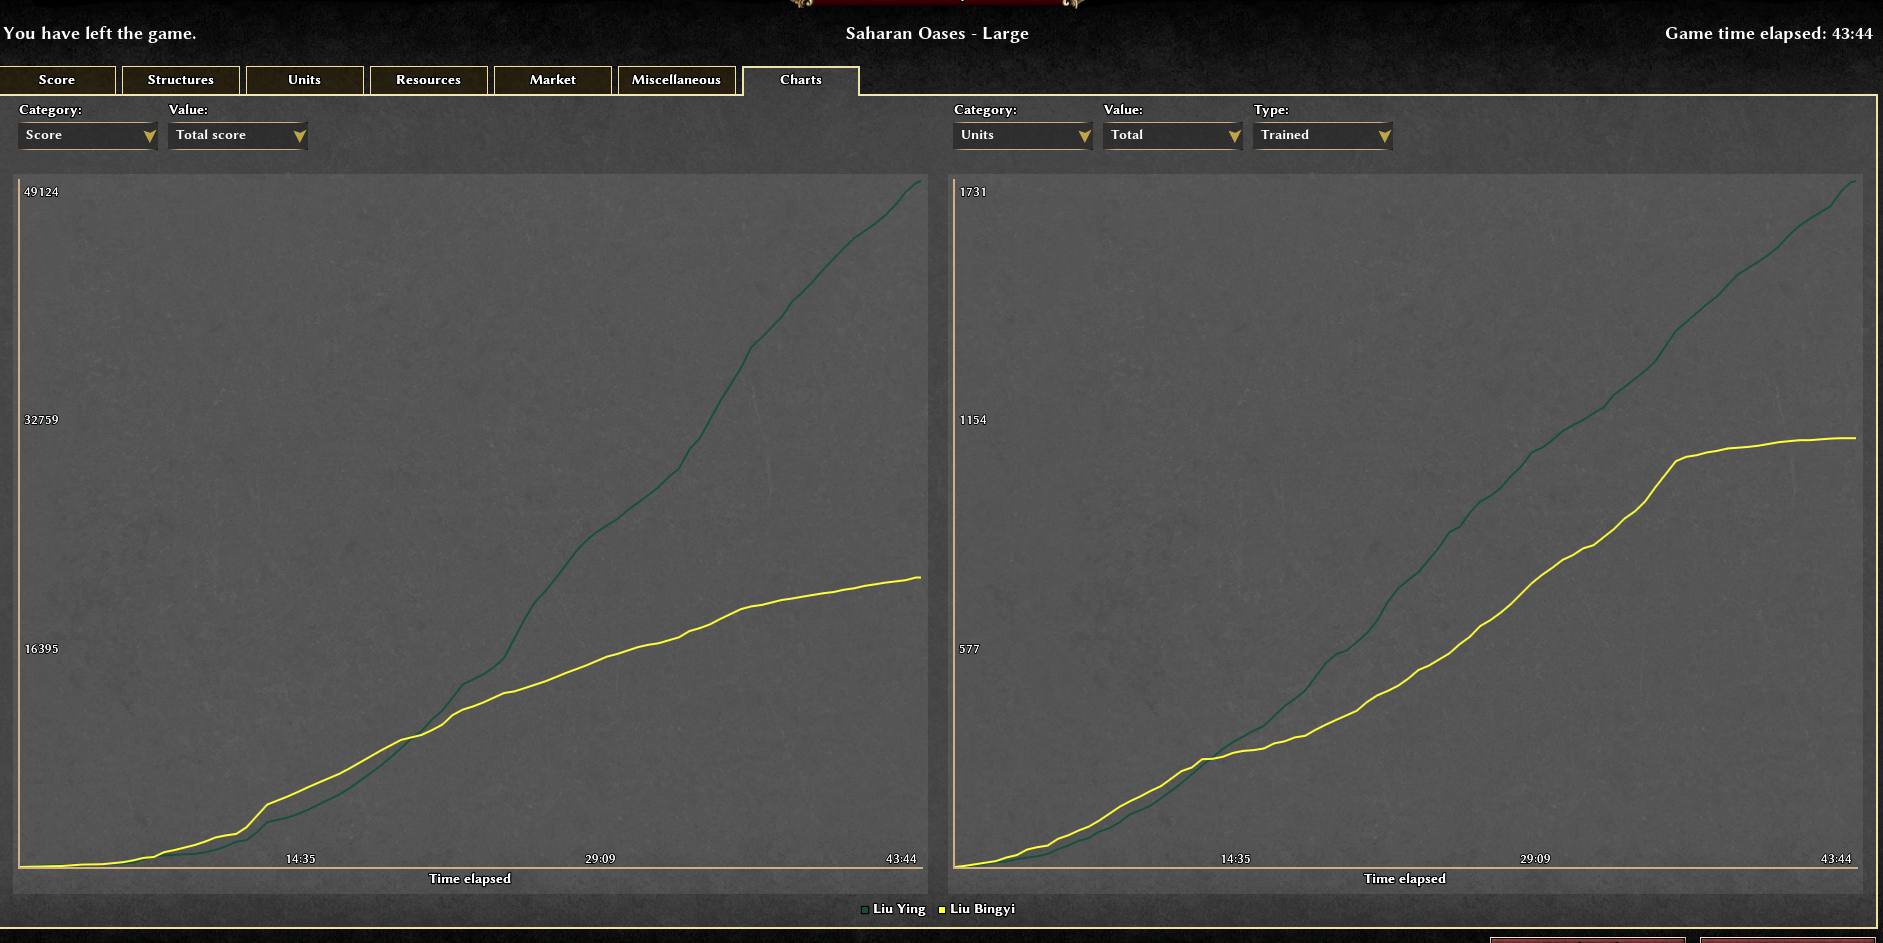This screenshot has width=1883, height=943.
Task: Go to the Resources tab
Action: pyautogui.click(x=428, y=80)
